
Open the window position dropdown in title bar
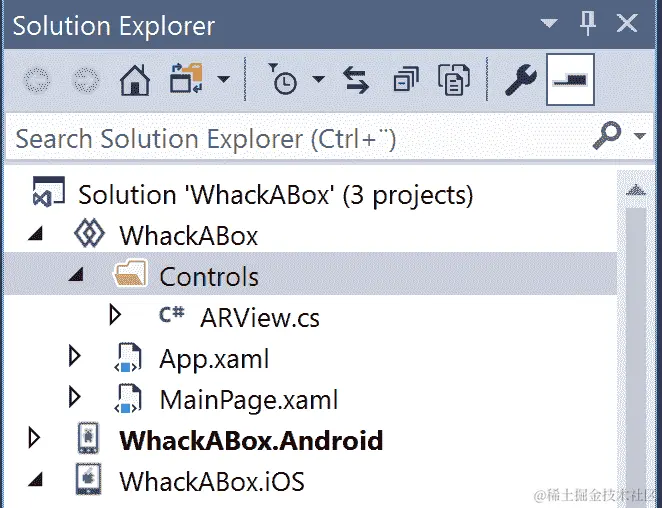549,23
